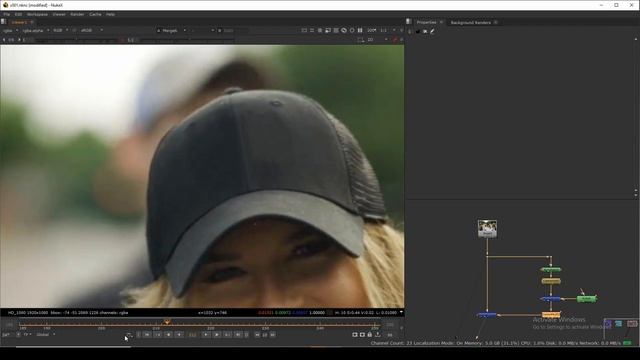Click the pencil edit icon in Properties
Viewport: 640px width, 360px height.
point(432,31)
